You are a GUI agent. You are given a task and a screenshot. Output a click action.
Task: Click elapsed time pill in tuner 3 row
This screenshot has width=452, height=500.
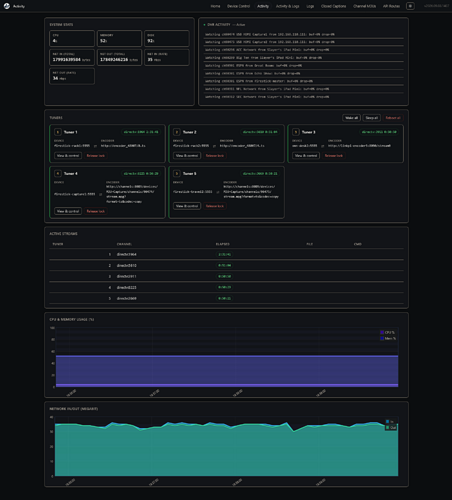coord(225,276)
